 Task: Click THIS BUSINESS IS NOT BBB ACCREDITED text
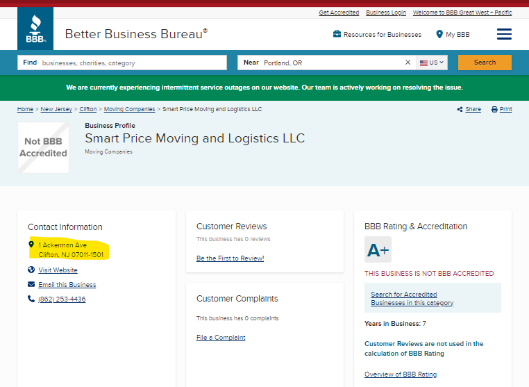coord(429,273)
